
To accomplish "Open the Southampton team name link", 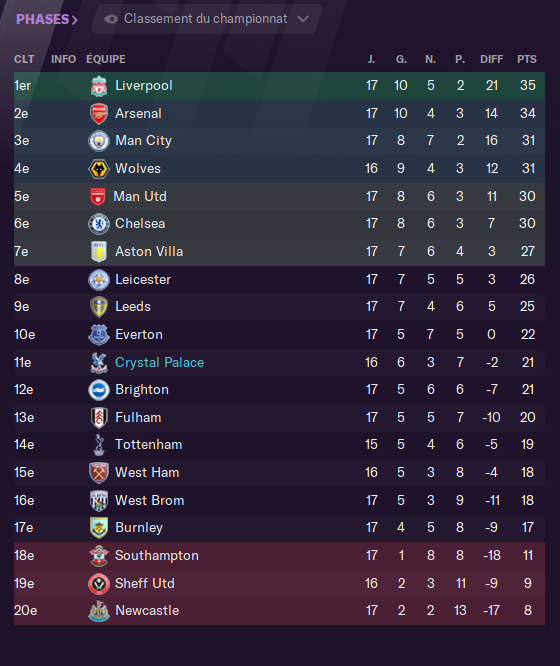I will click(x=157, y=556).
